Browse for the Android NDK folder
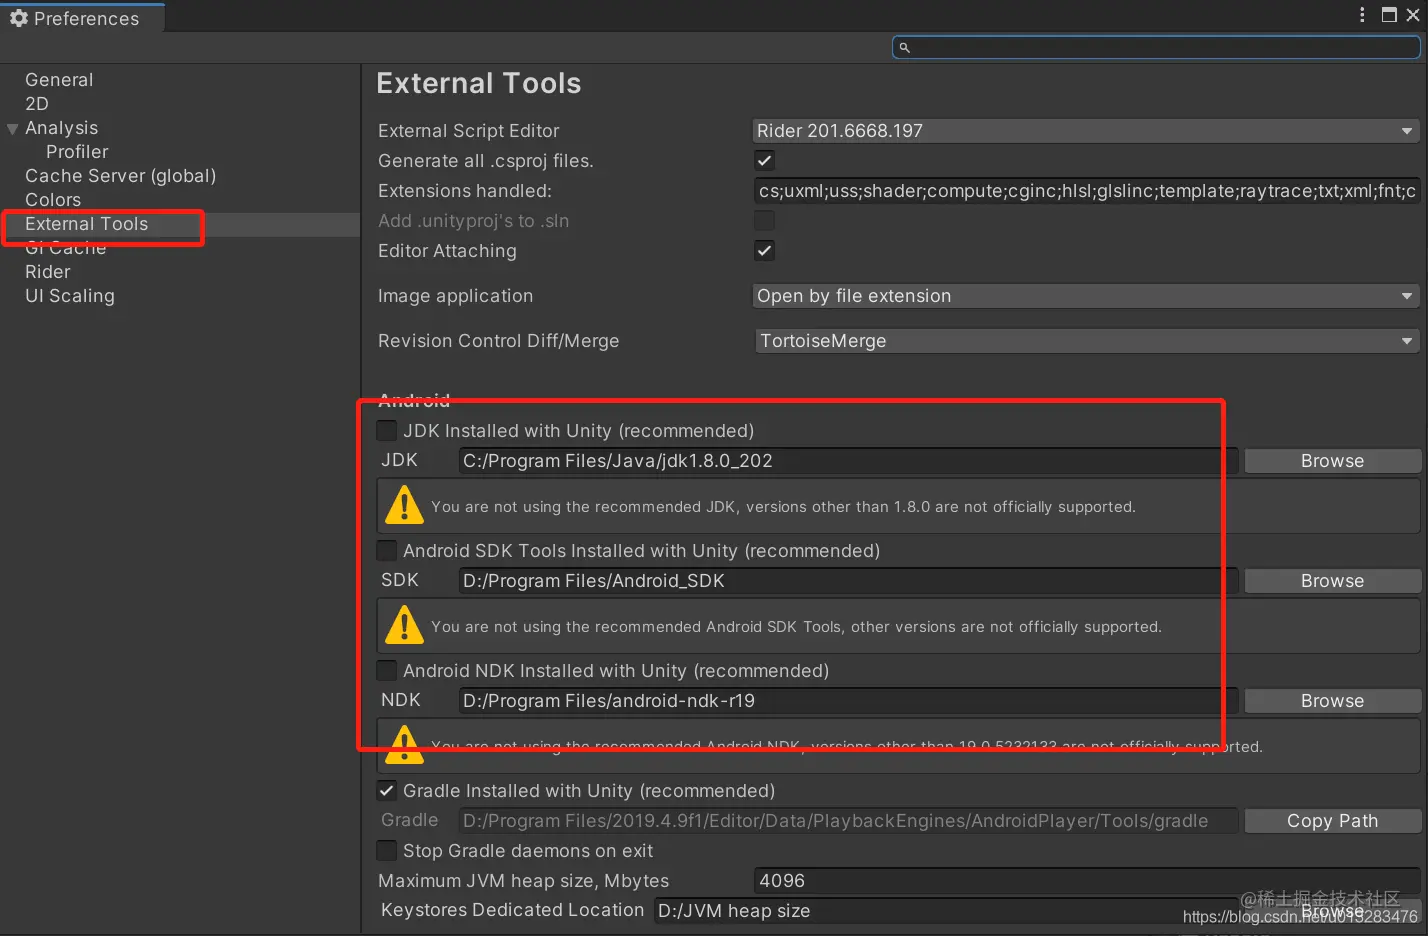The width and height of the screenshot is (1428, 936). coord(1332,701)
